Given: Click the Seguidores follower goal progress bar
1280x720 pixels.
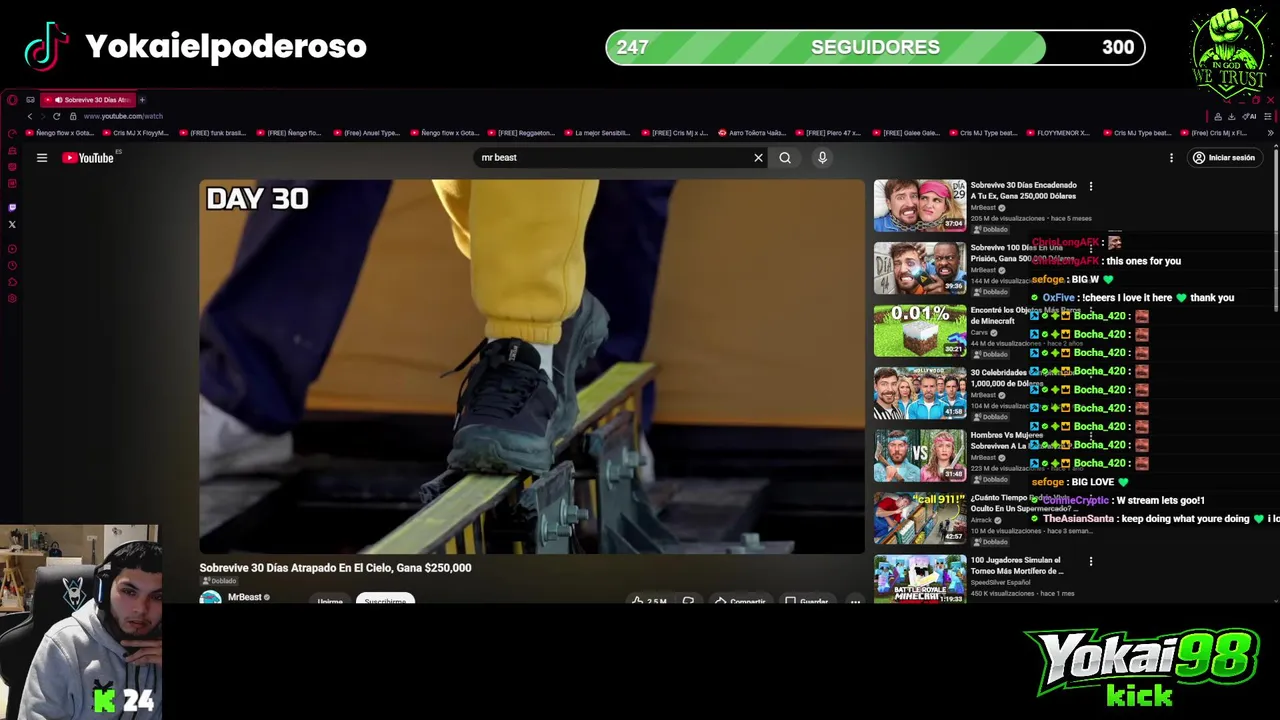Looking at the screenshot, I should (875, 47).
